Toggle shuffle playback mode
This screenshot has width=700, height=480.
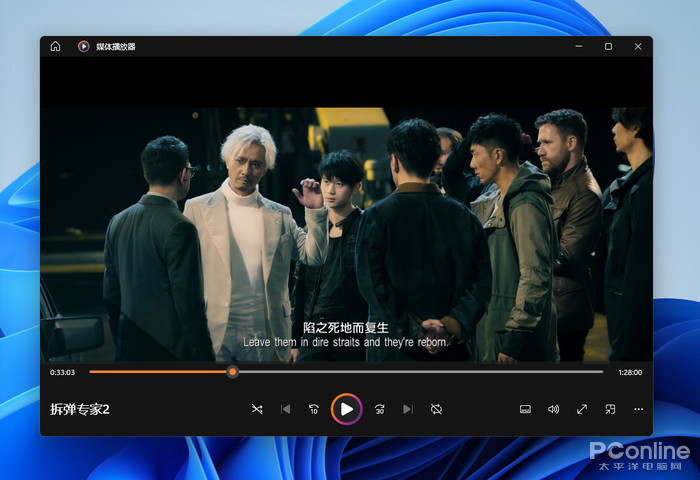pos(257,409)
